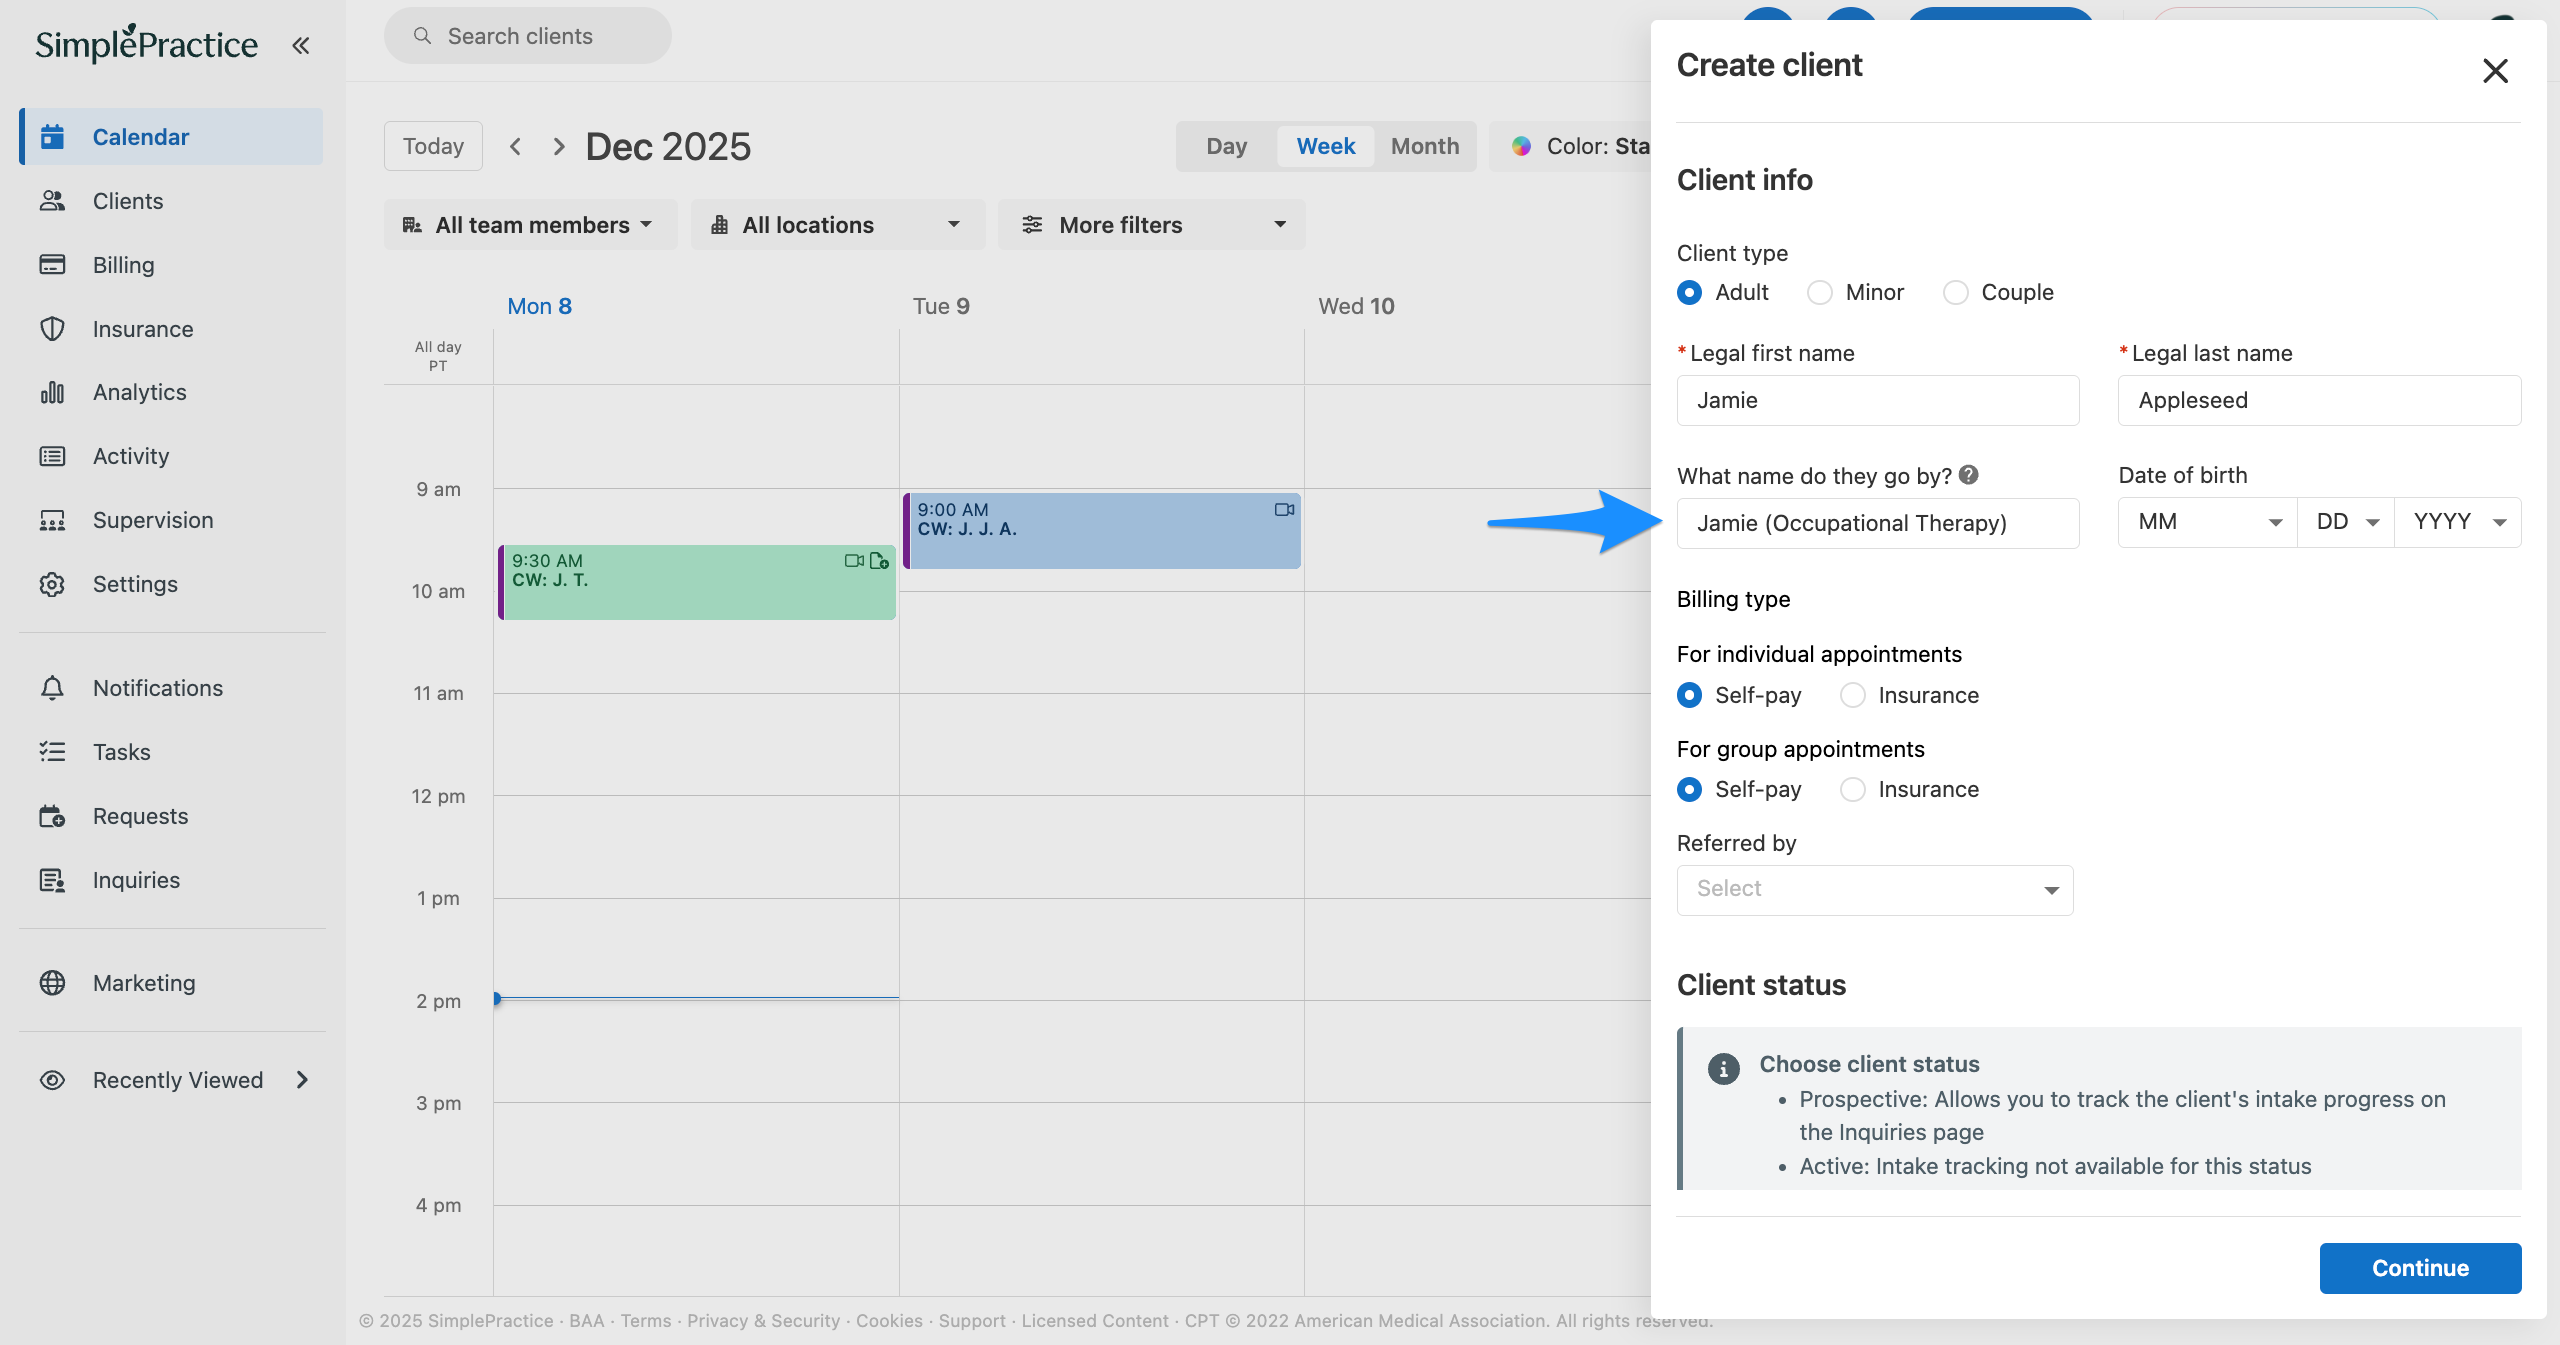Click the Requests calendar-plus icon

pyautogui.click(x=52, y=816)
